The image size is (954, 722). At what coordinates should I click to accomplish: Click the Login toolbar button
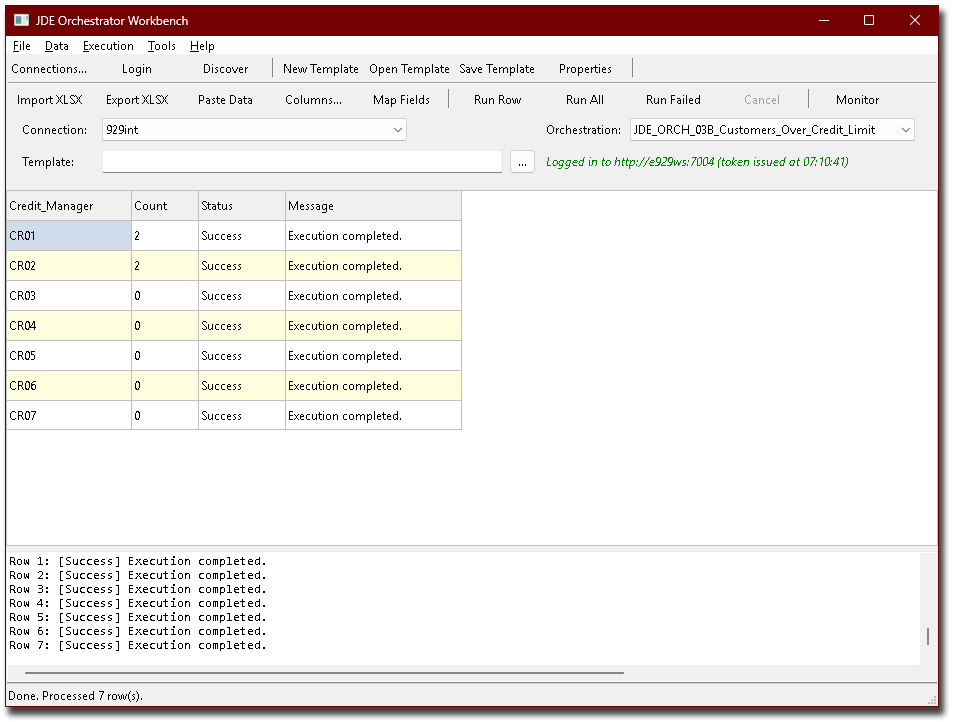click(x=136, y=69)
